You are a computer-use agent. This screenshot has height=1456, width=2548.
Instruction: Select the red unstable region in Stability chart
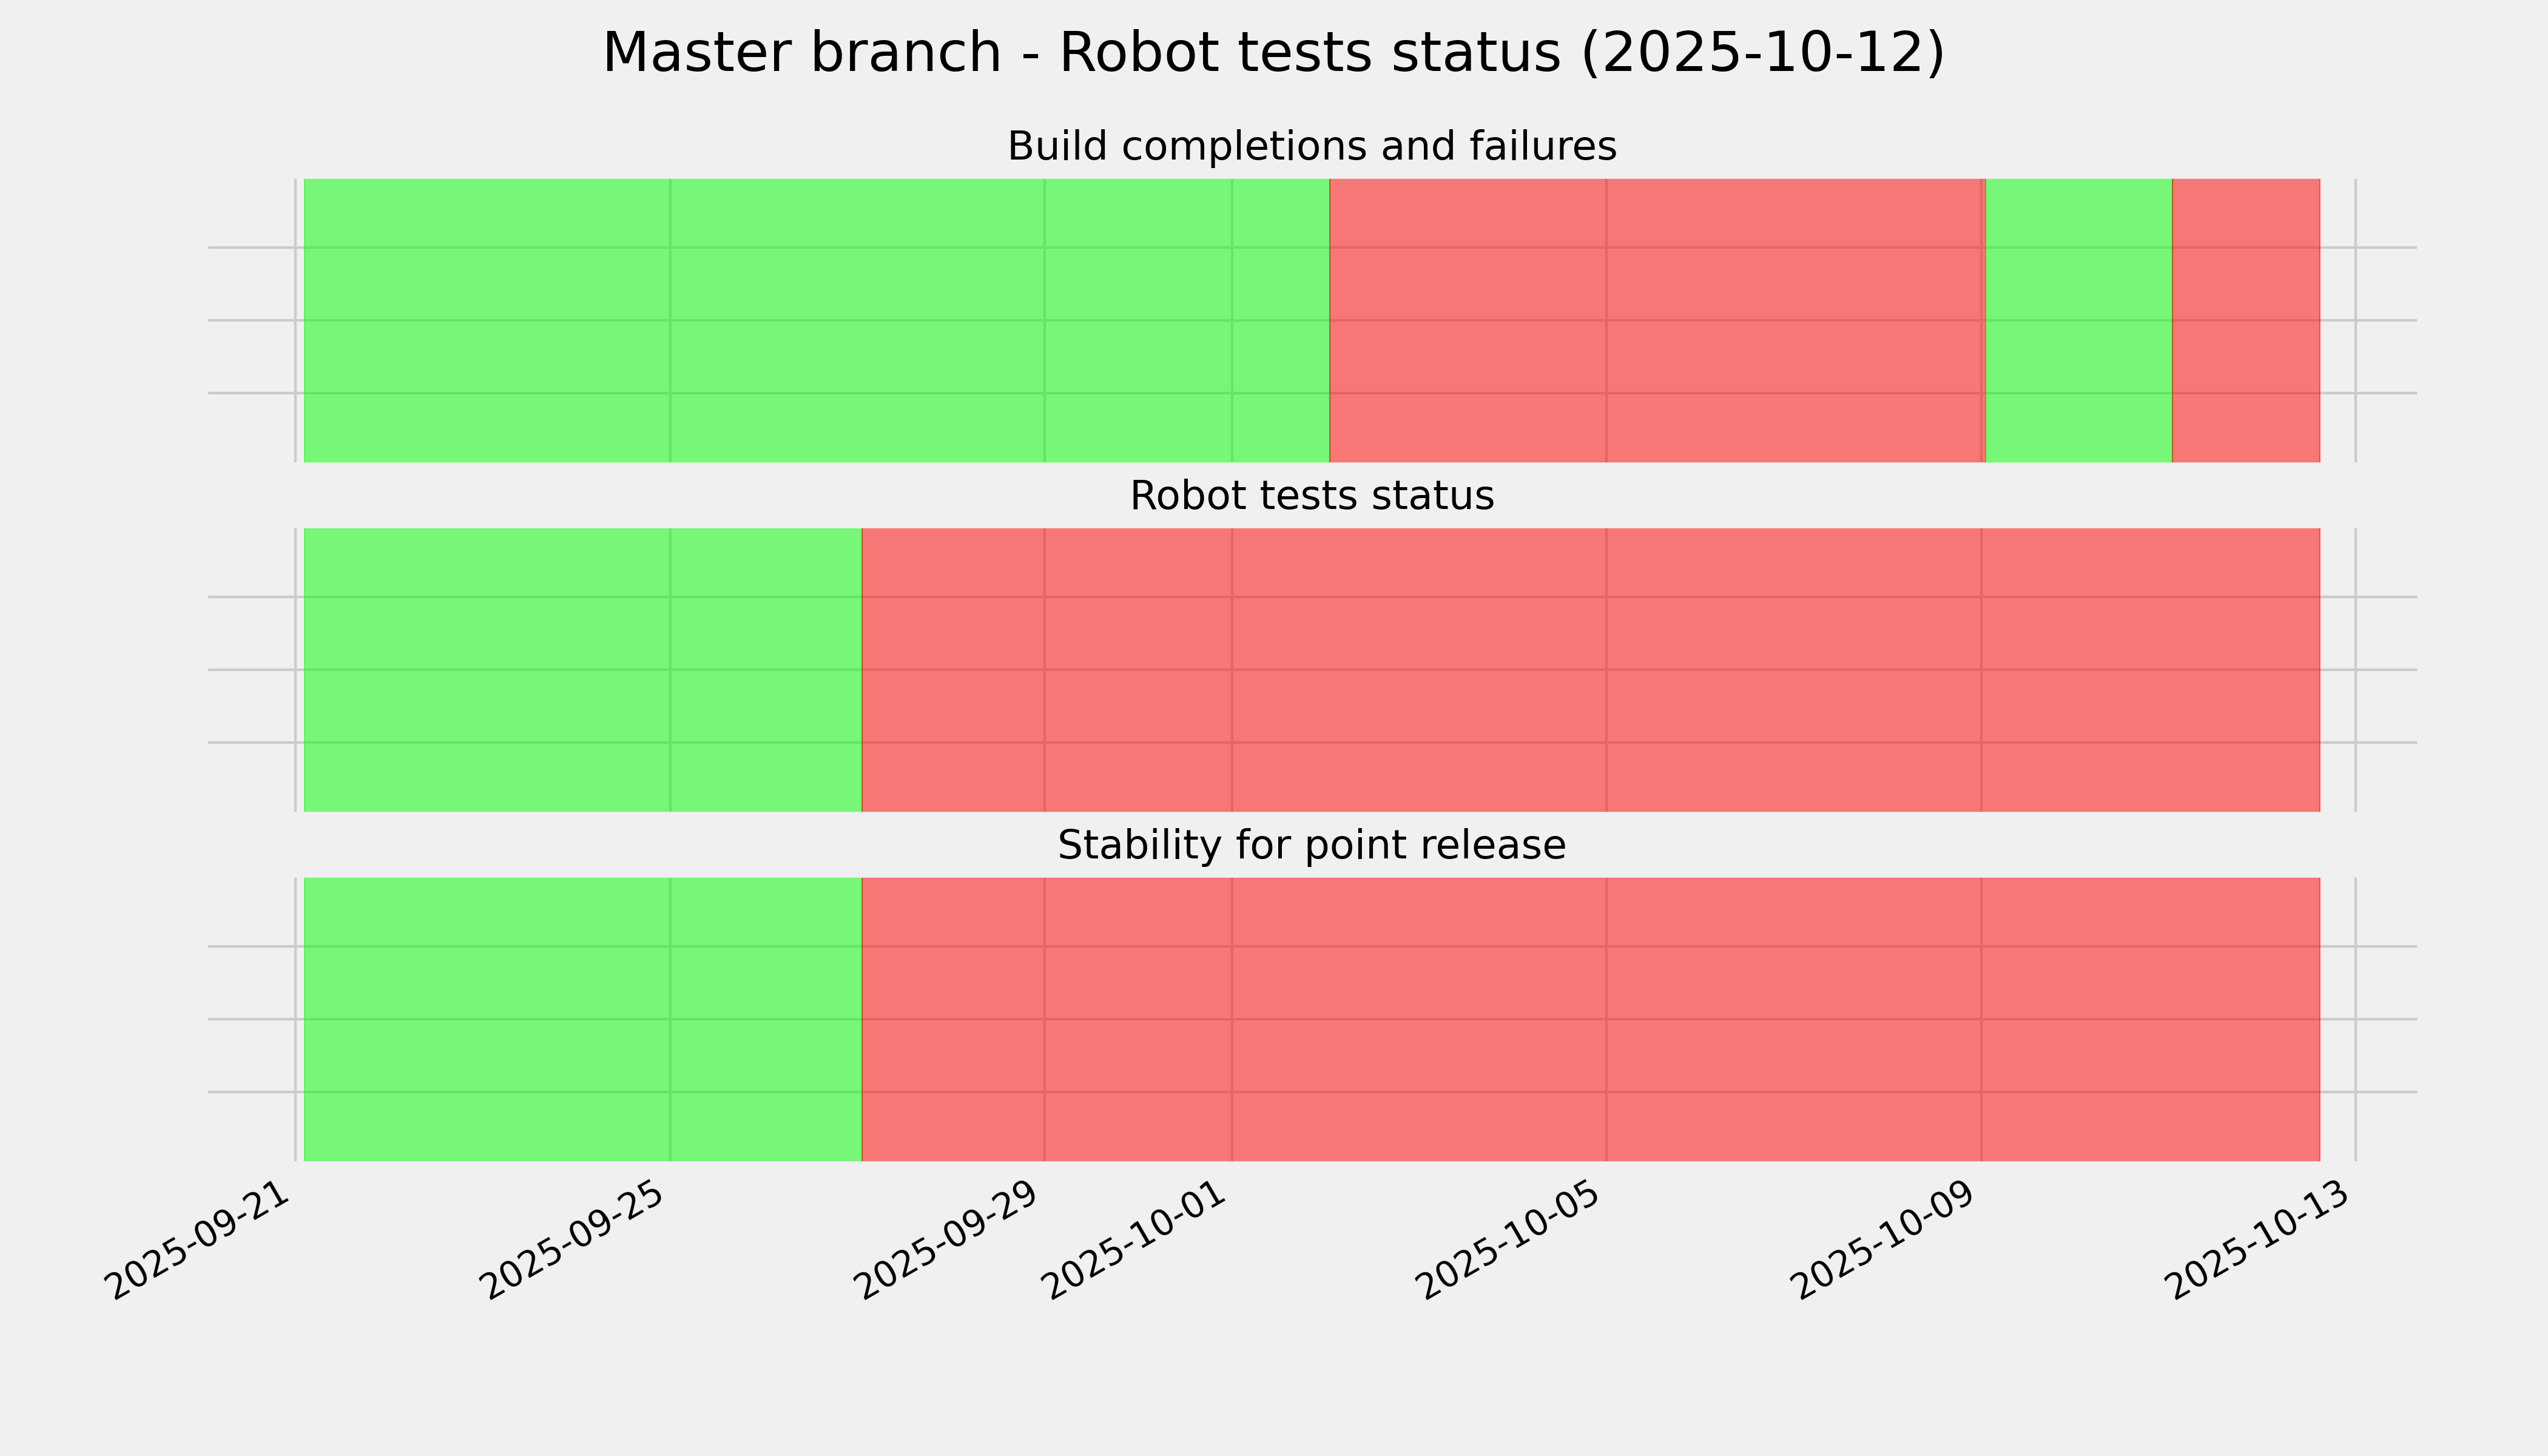point(1590,1019)
